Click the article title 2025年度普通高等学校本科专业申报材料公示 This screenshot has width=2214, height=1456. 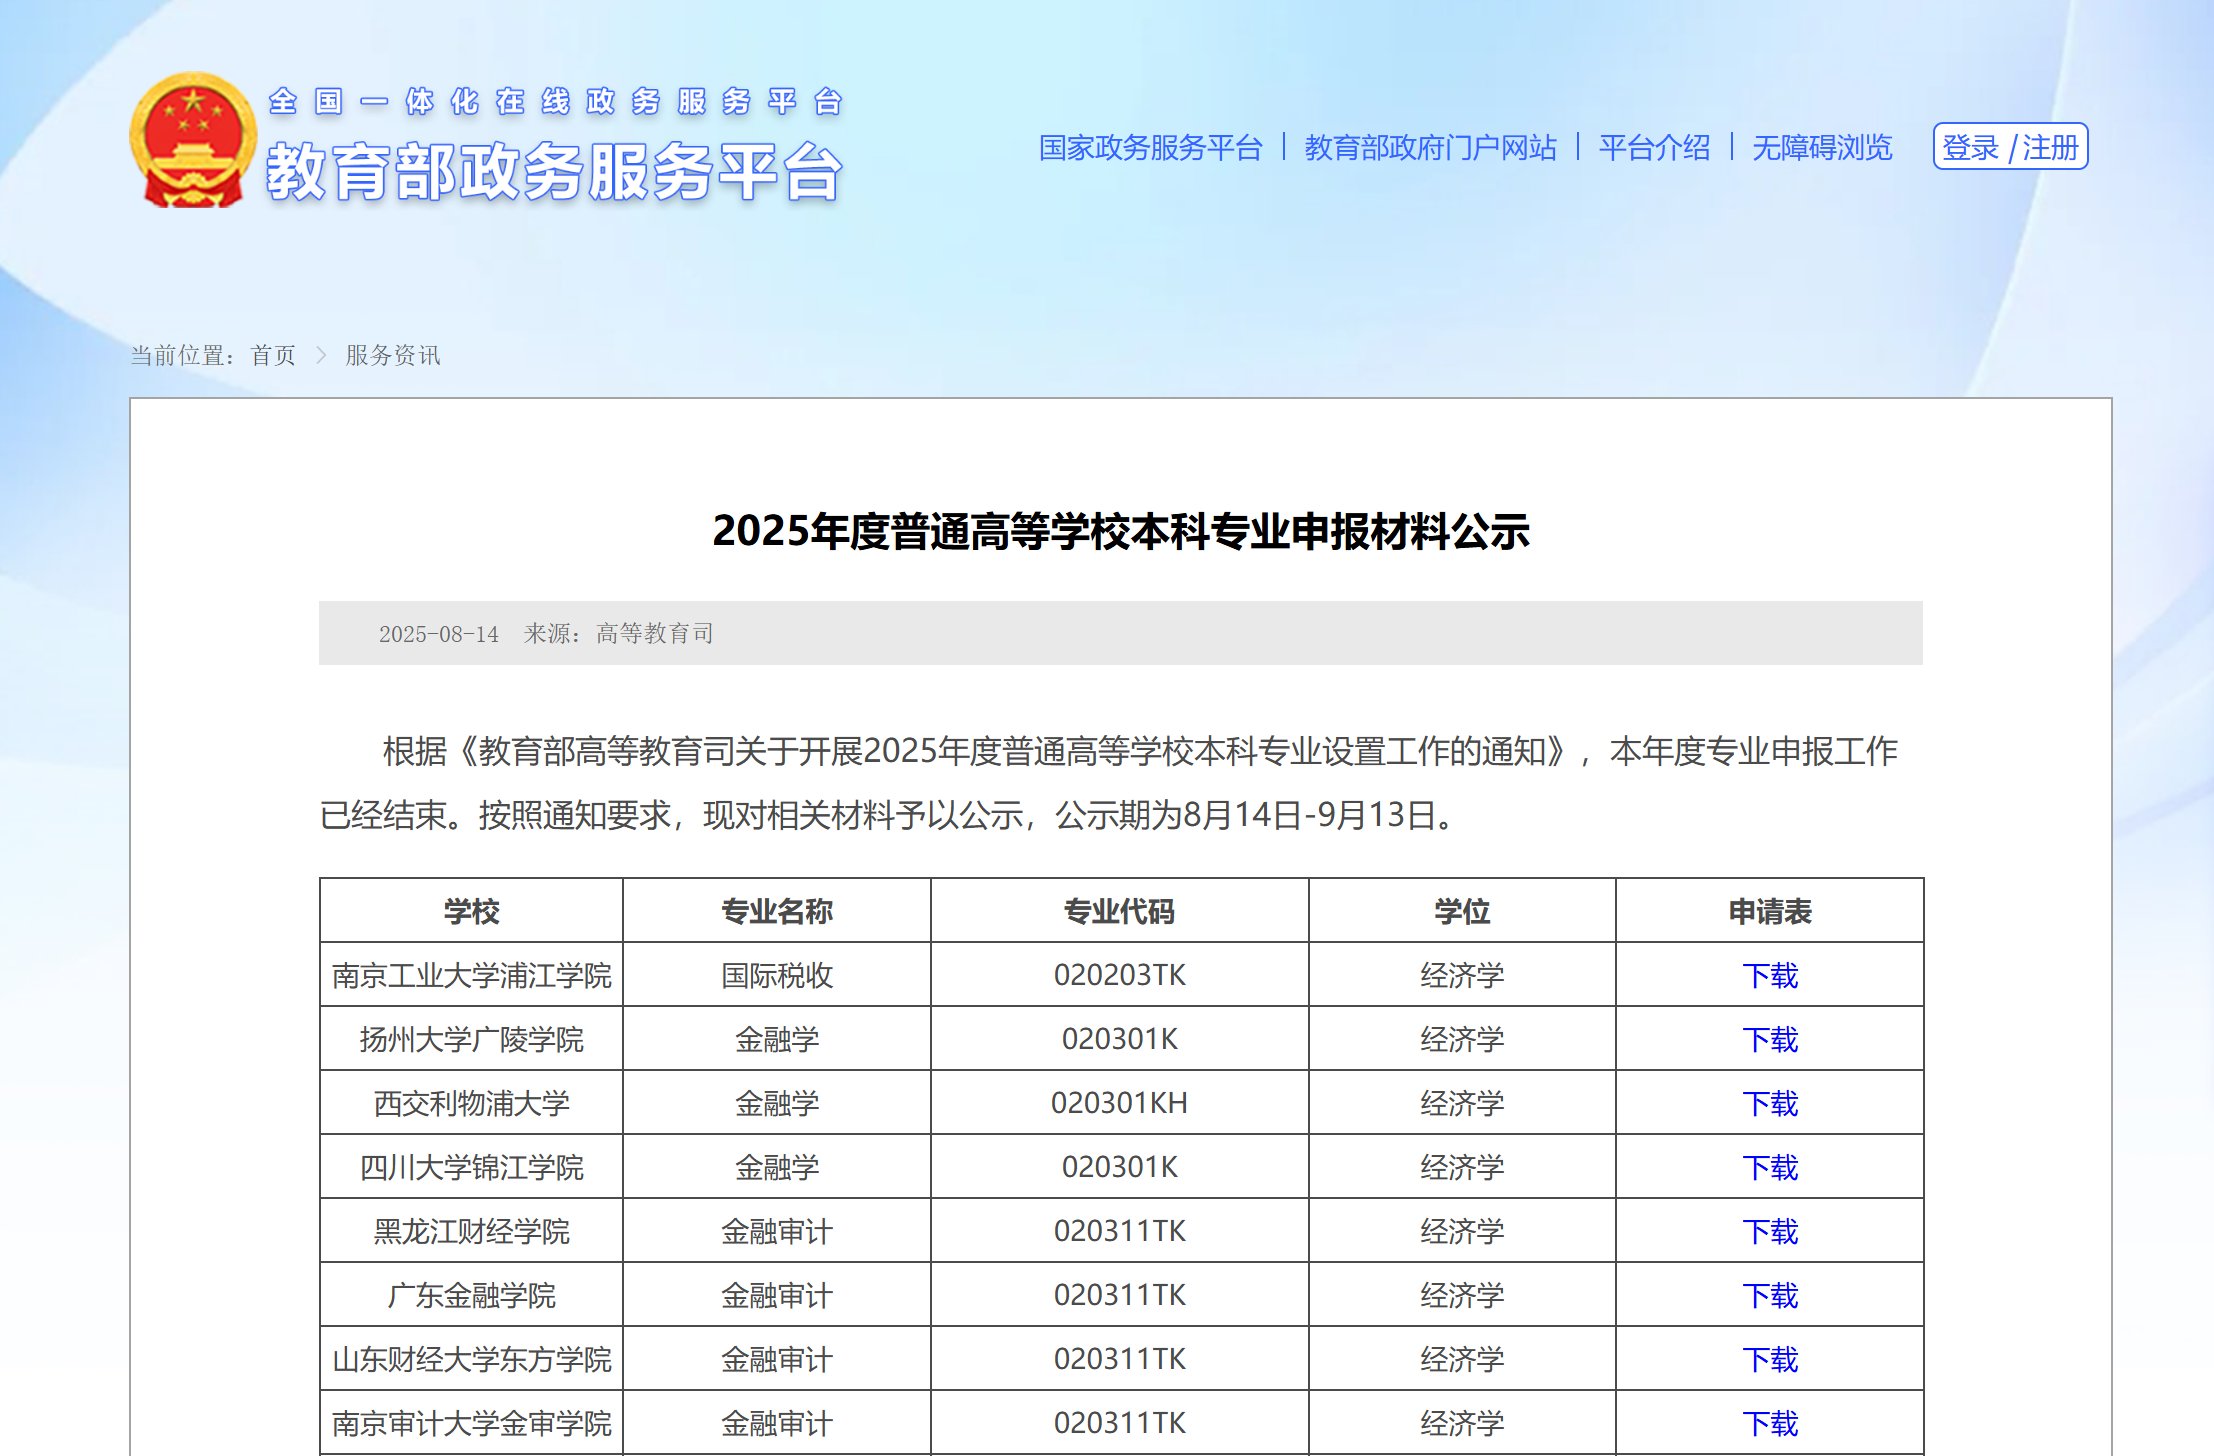pos(1121,531)
